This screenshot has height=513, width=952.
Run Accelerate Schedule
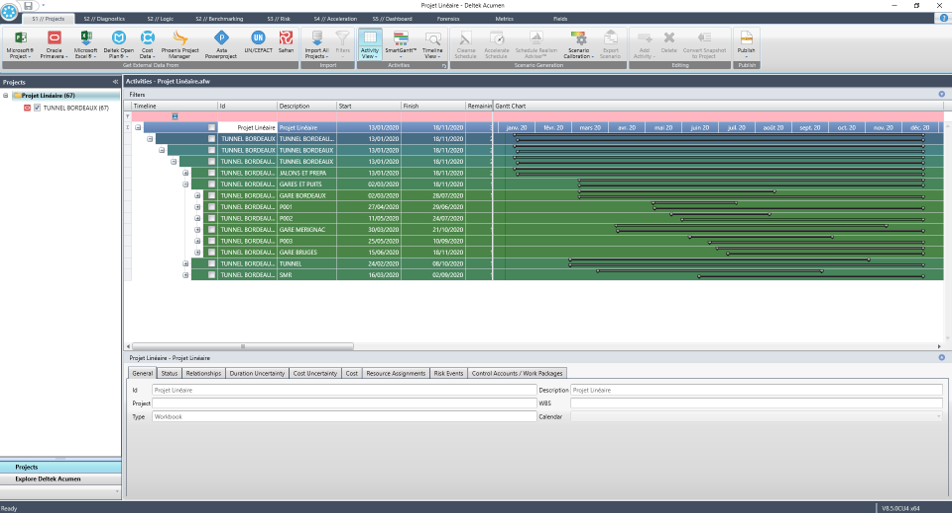click(497, 44)
